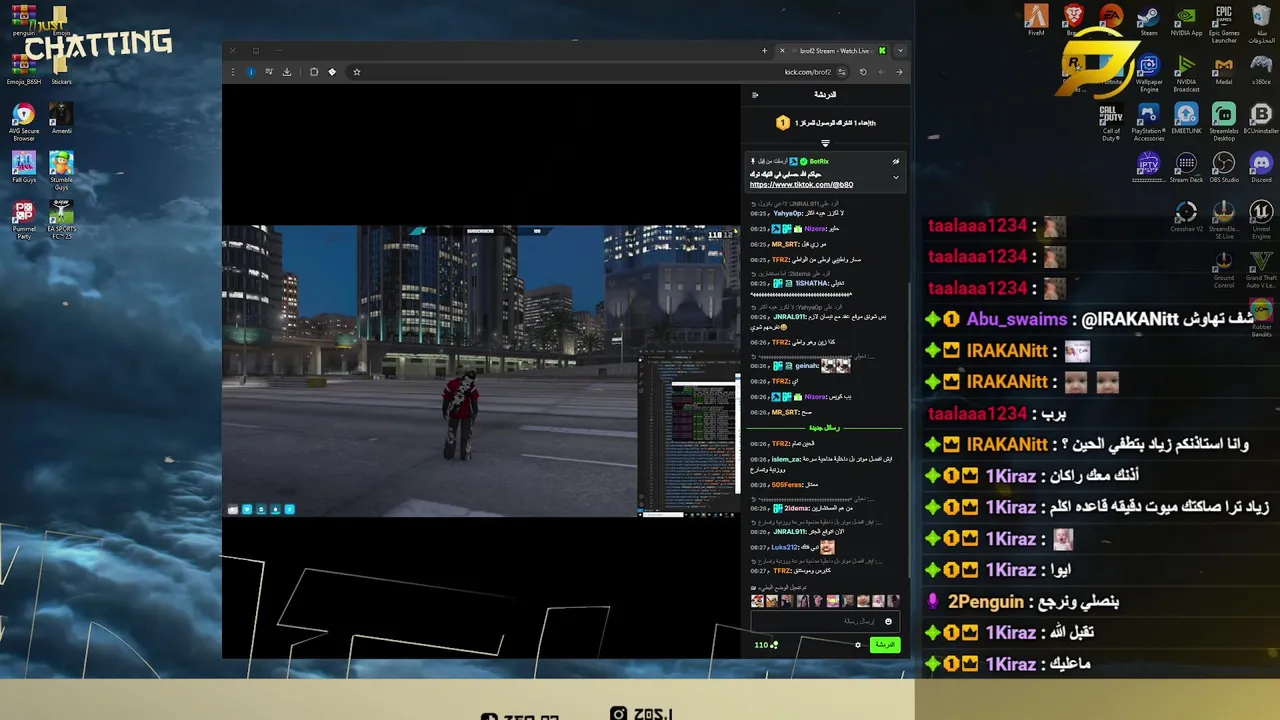
Task: Open Crosshair V2 desktop icon
Action: pyautogui.click(x=1186, y=216)
